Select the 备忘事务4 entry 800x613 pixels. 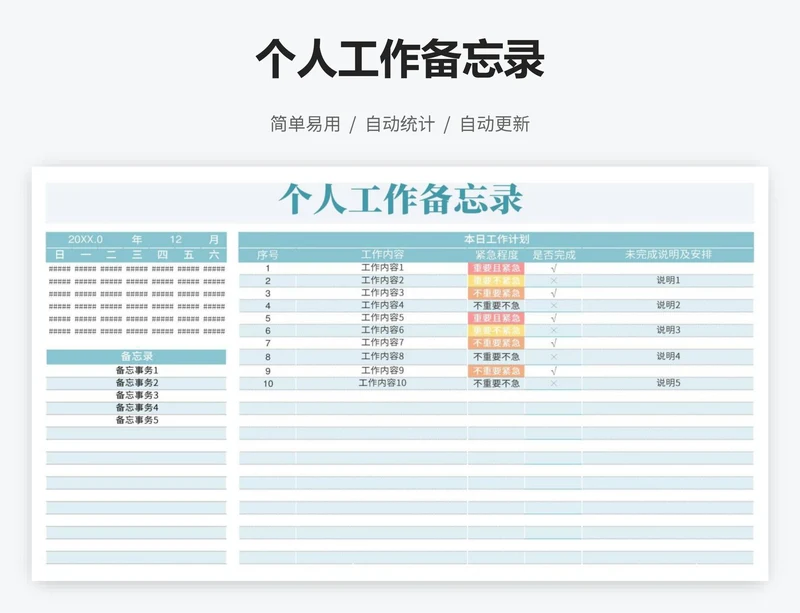point(137,408)
